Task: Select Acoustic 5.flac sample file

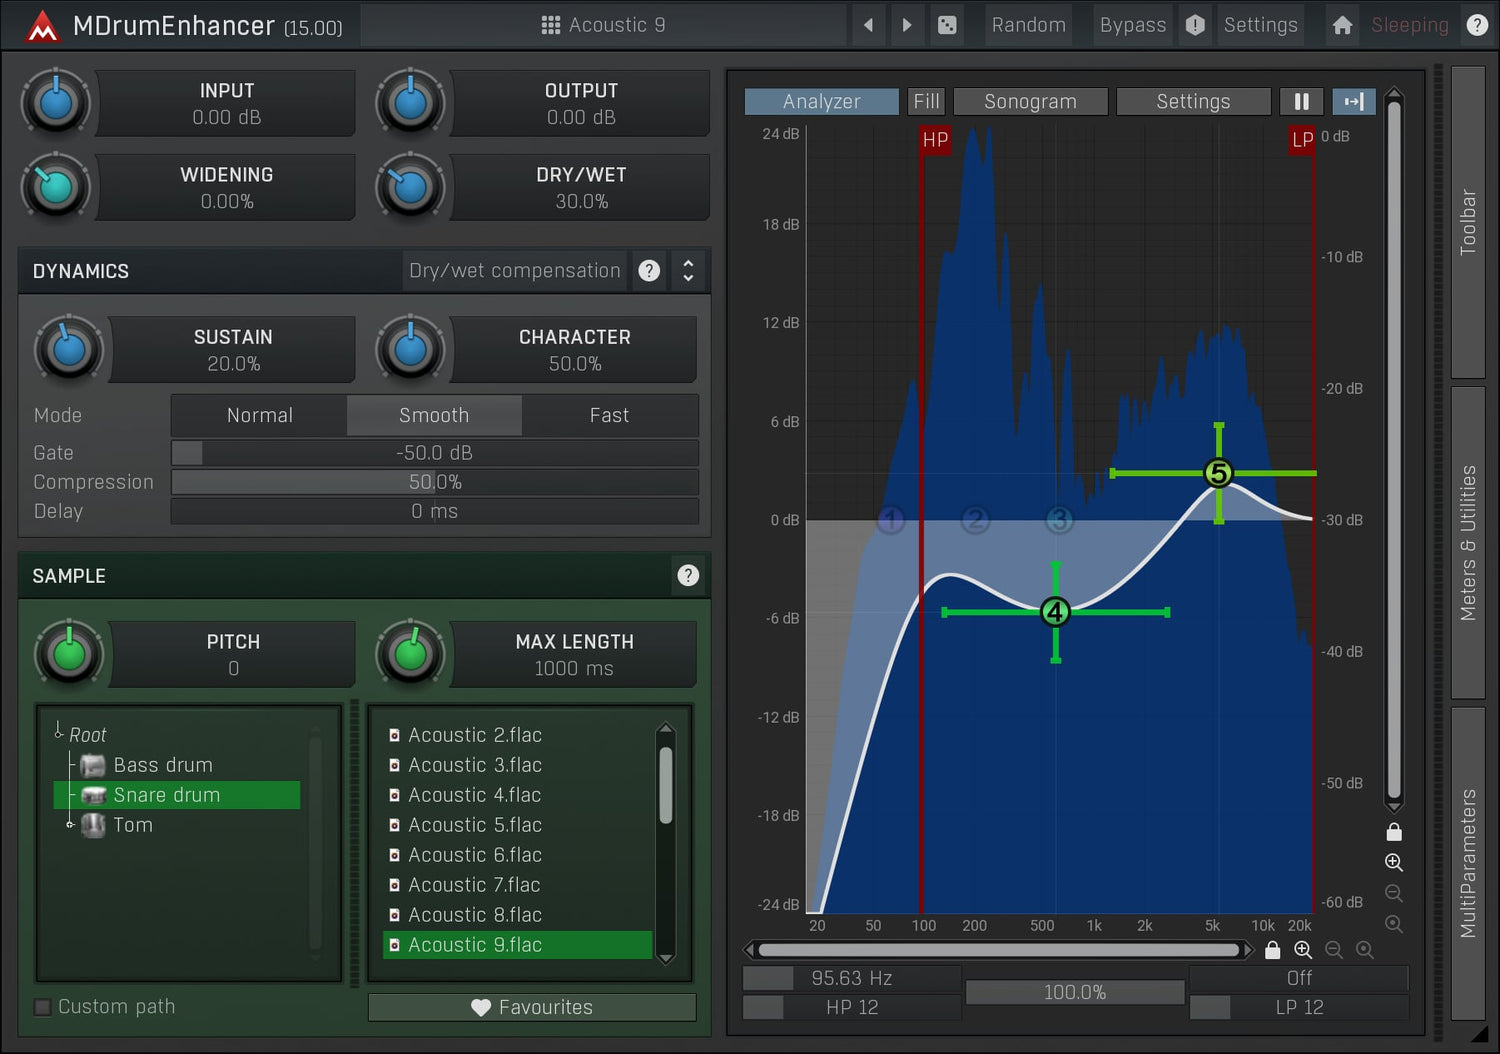Action: 475,825
